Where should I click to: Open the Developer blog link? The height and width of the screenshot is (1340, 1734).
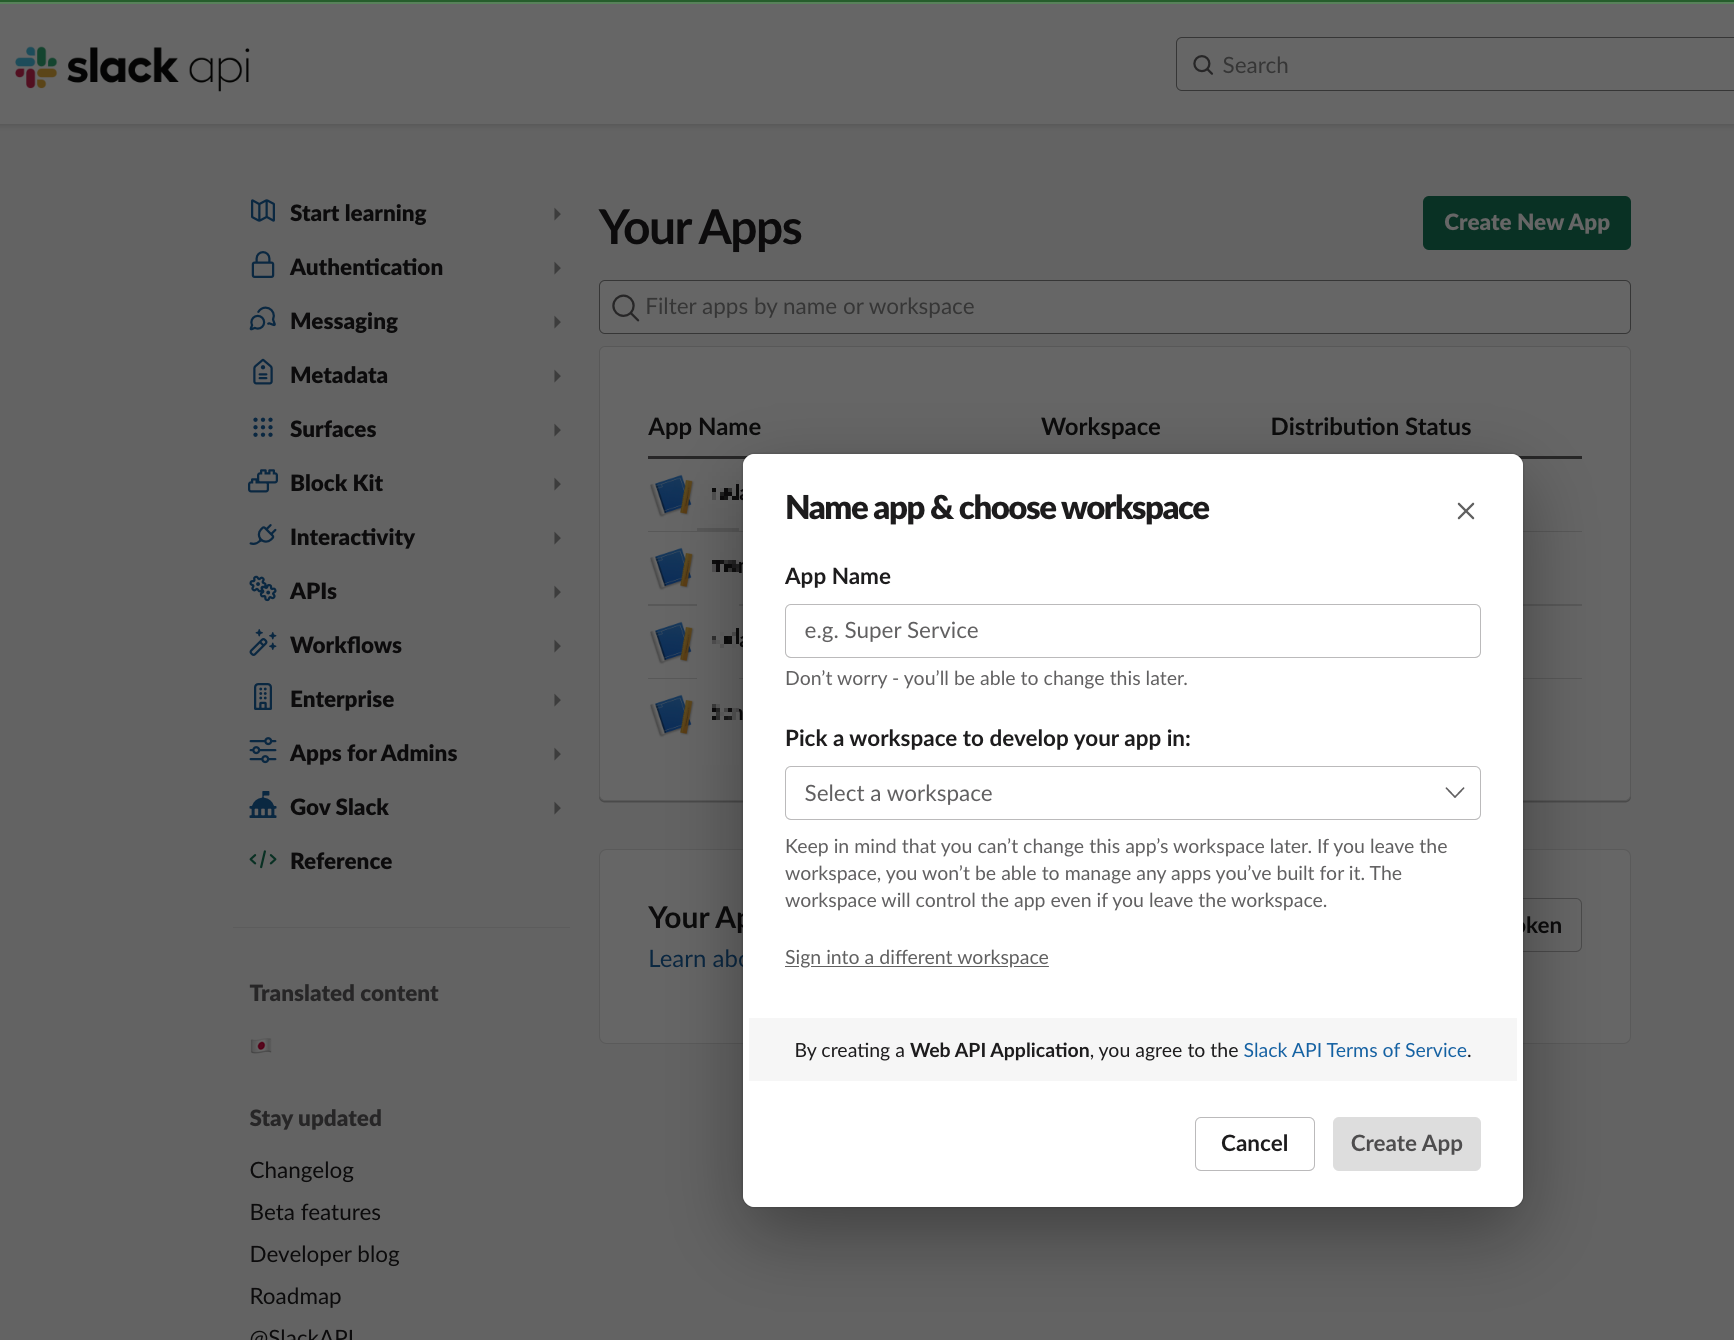(x=325, y=1254)
